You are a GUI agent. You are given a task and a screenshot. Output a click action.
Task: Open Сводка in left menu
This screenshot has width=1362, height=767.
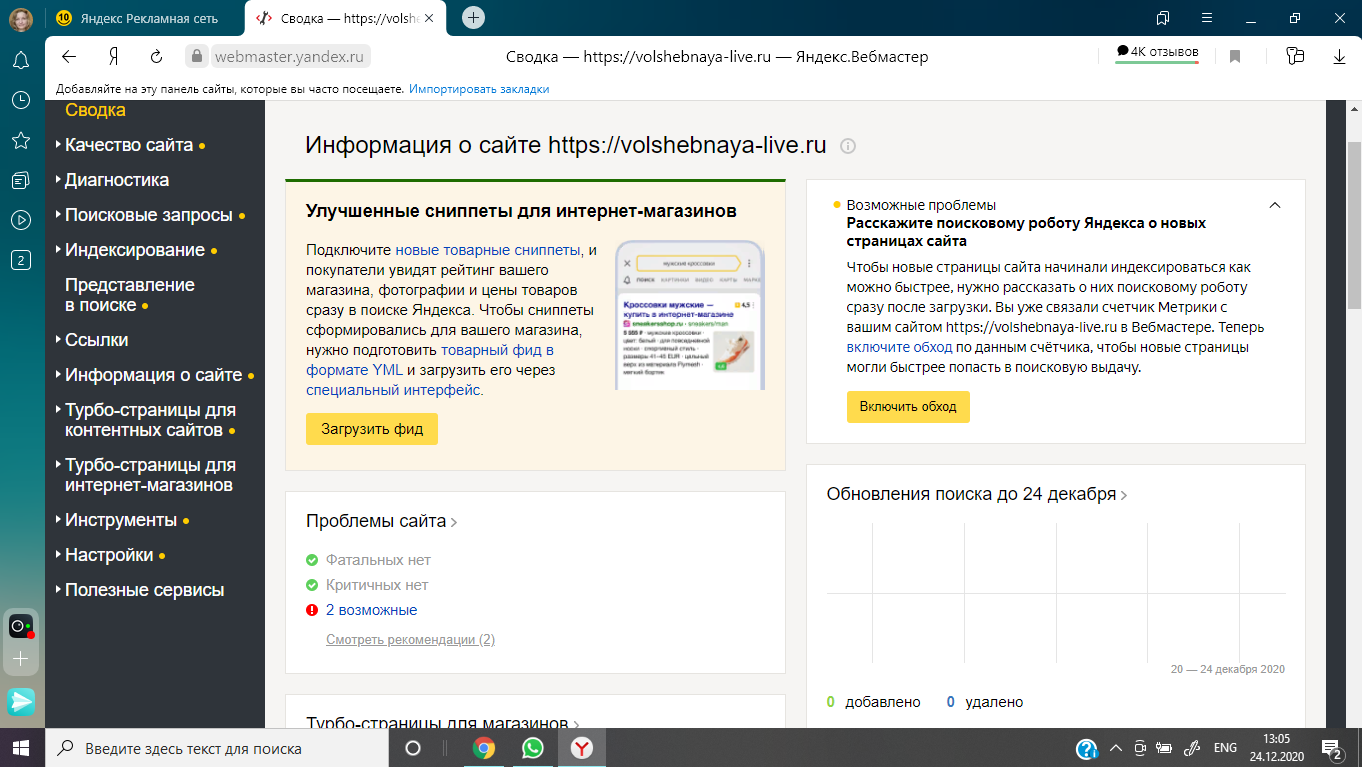(95, 110)
